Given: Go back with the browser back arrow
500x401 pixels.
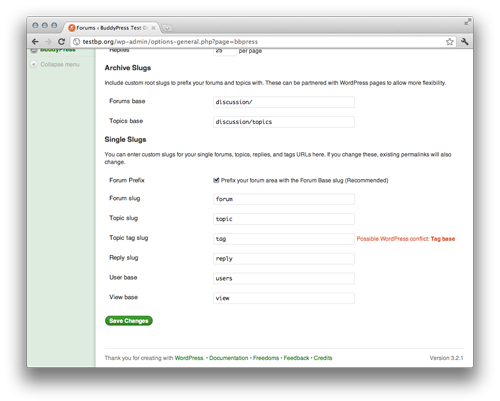Looking at the screenshot, I should point(35,42).
